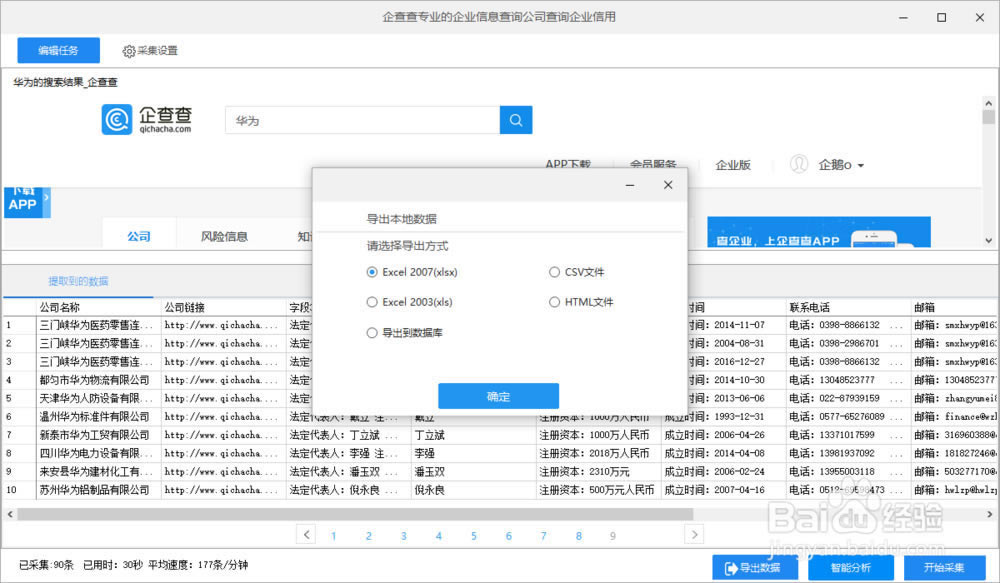Click the blue search magnifier button

tap(516, 120)
